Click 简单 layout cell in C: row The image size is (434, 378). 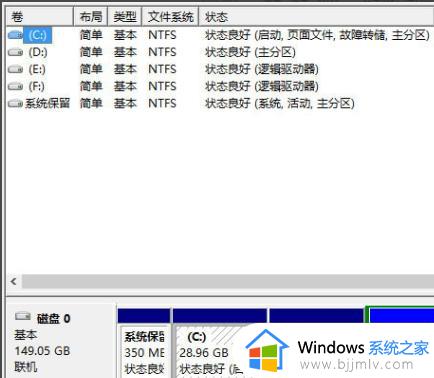click(91, 35)
